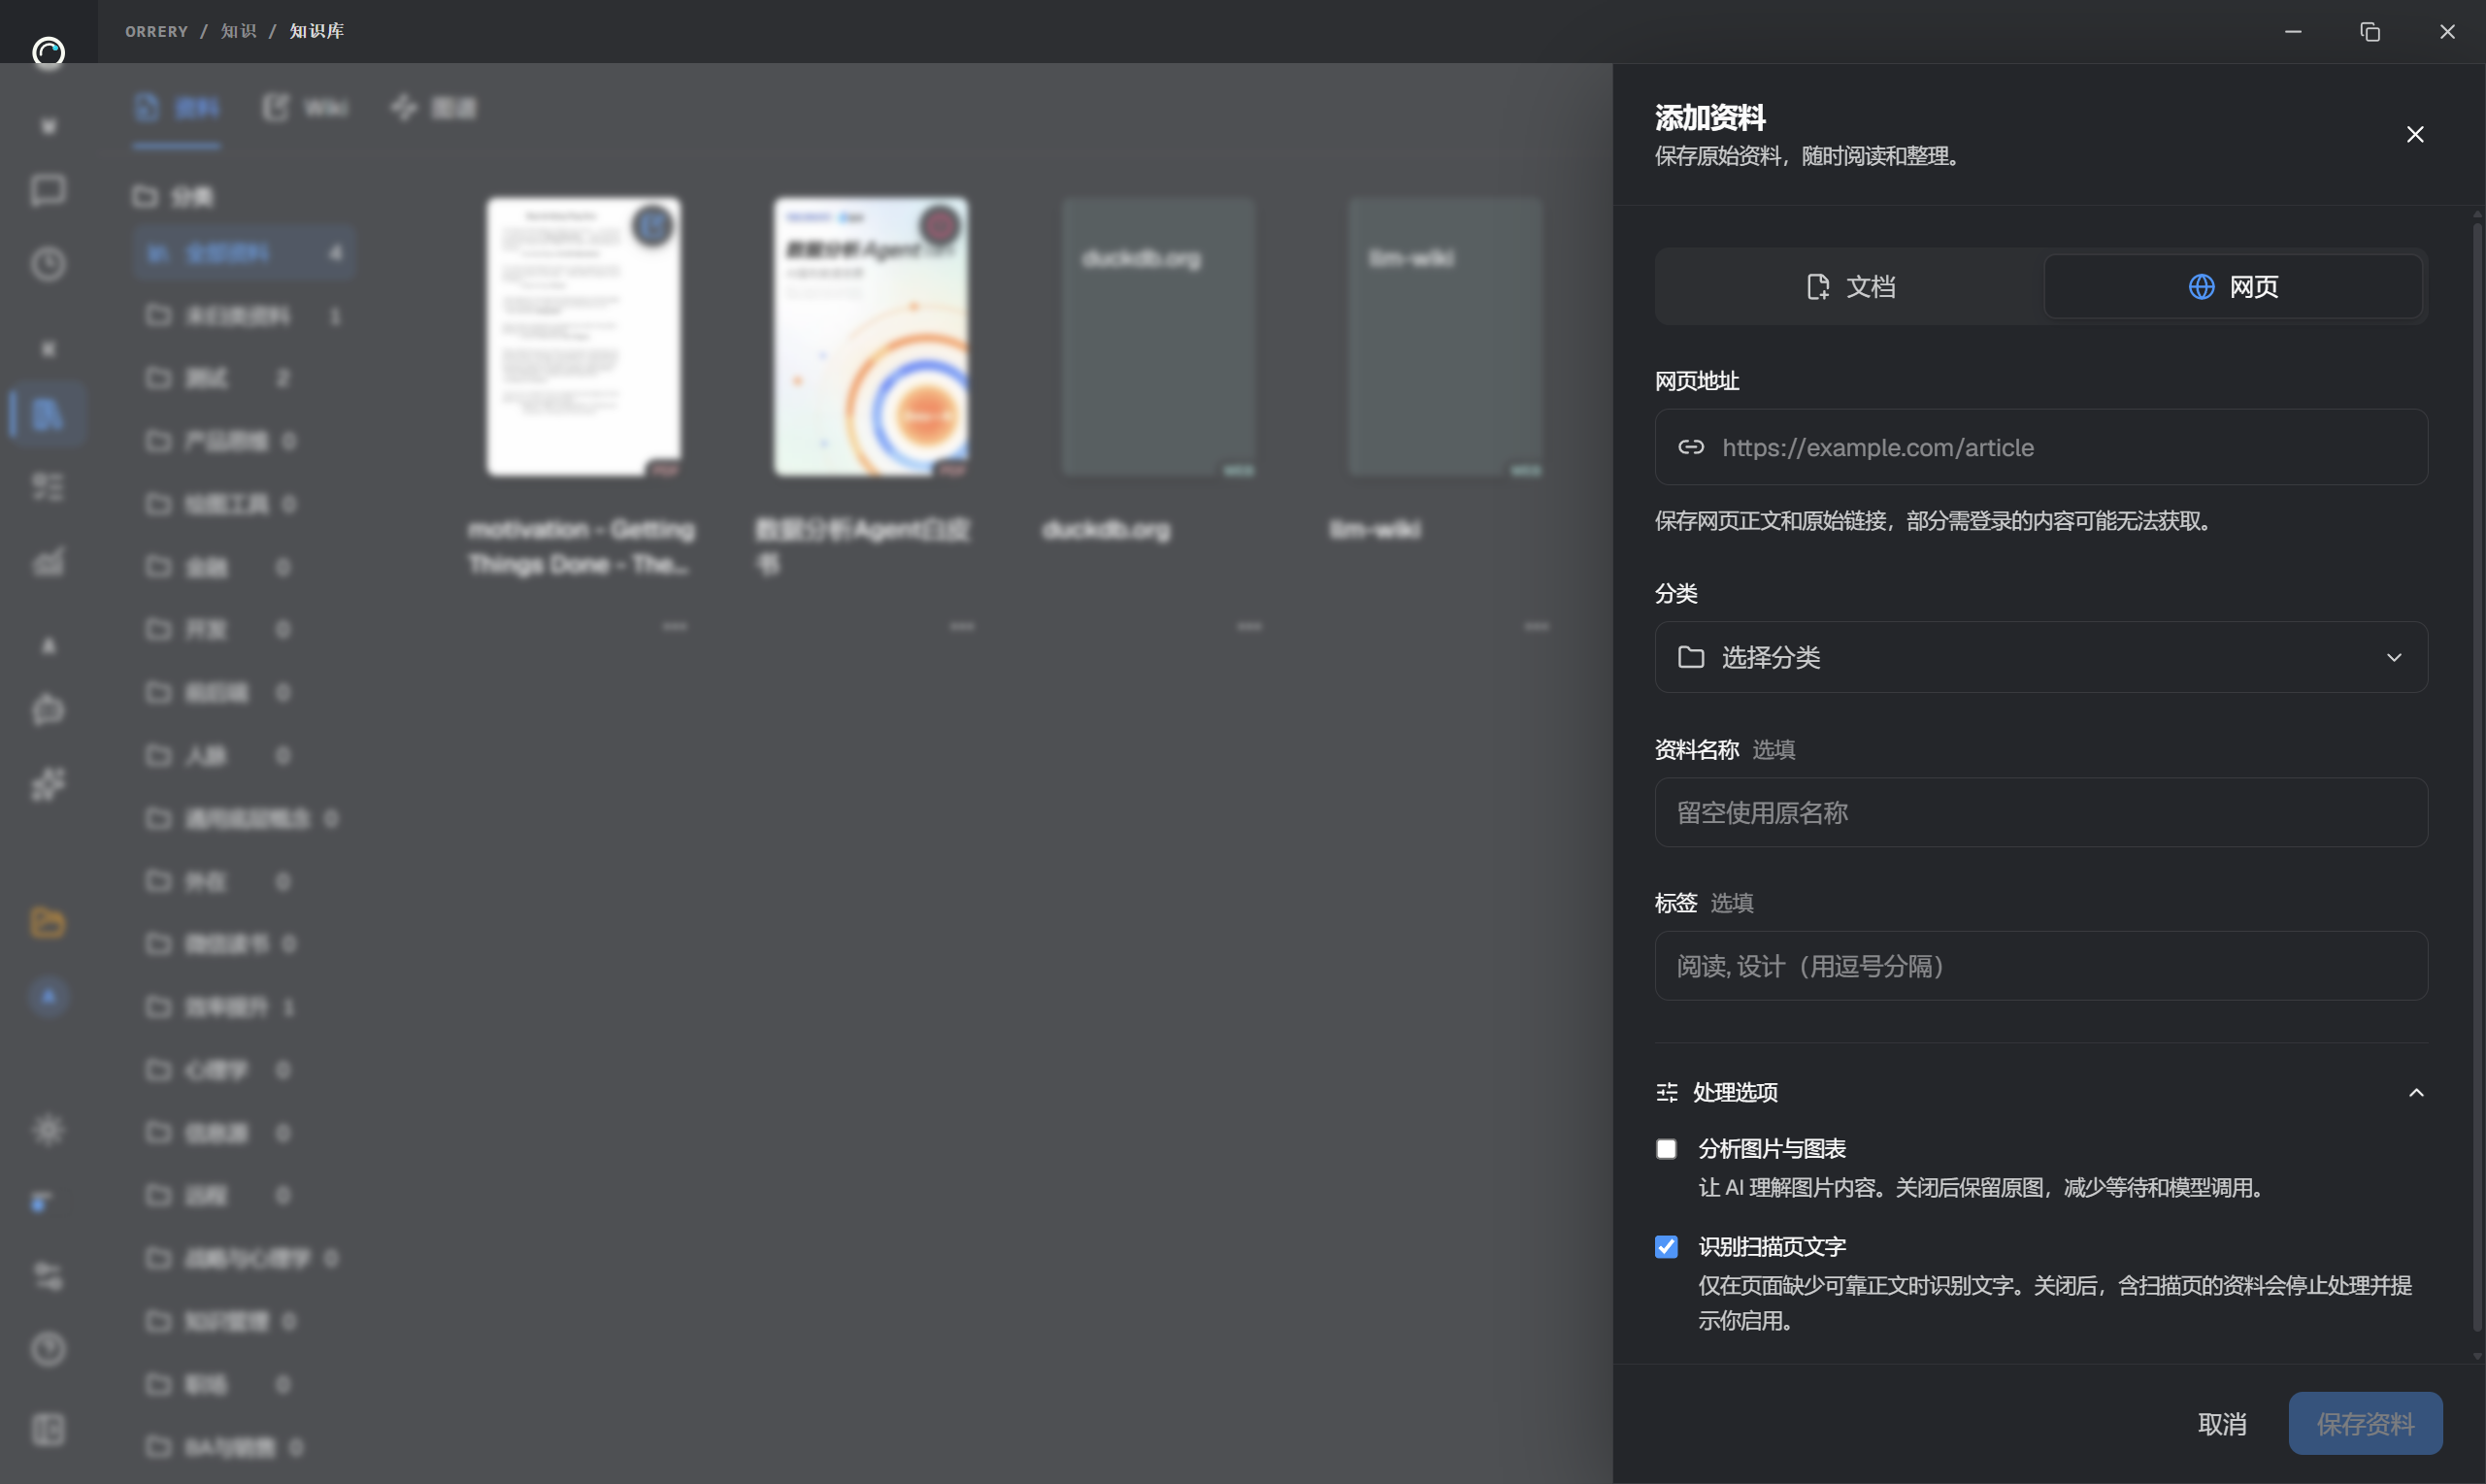Uncheck the 识别扫描页文字 checkbox

[1666, 1247]
